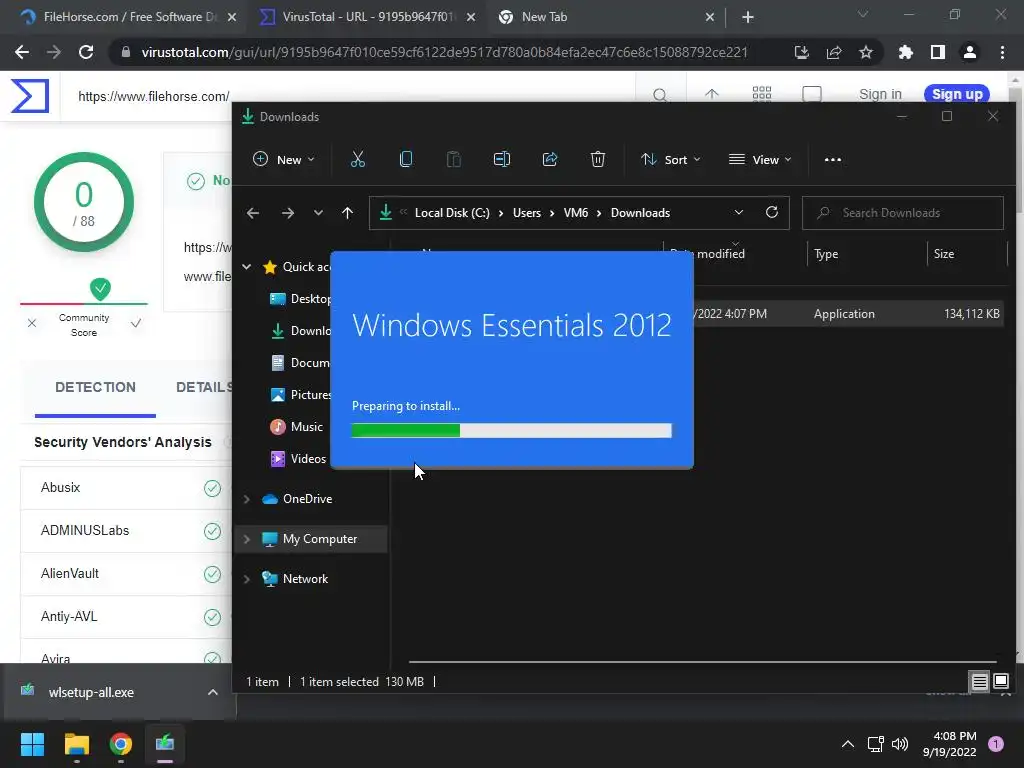The height and width of the screenshot is (768, 1024).
Task: Open Chrome profile avatar icon
Action: pyautogui.click(x=970, y=52)
